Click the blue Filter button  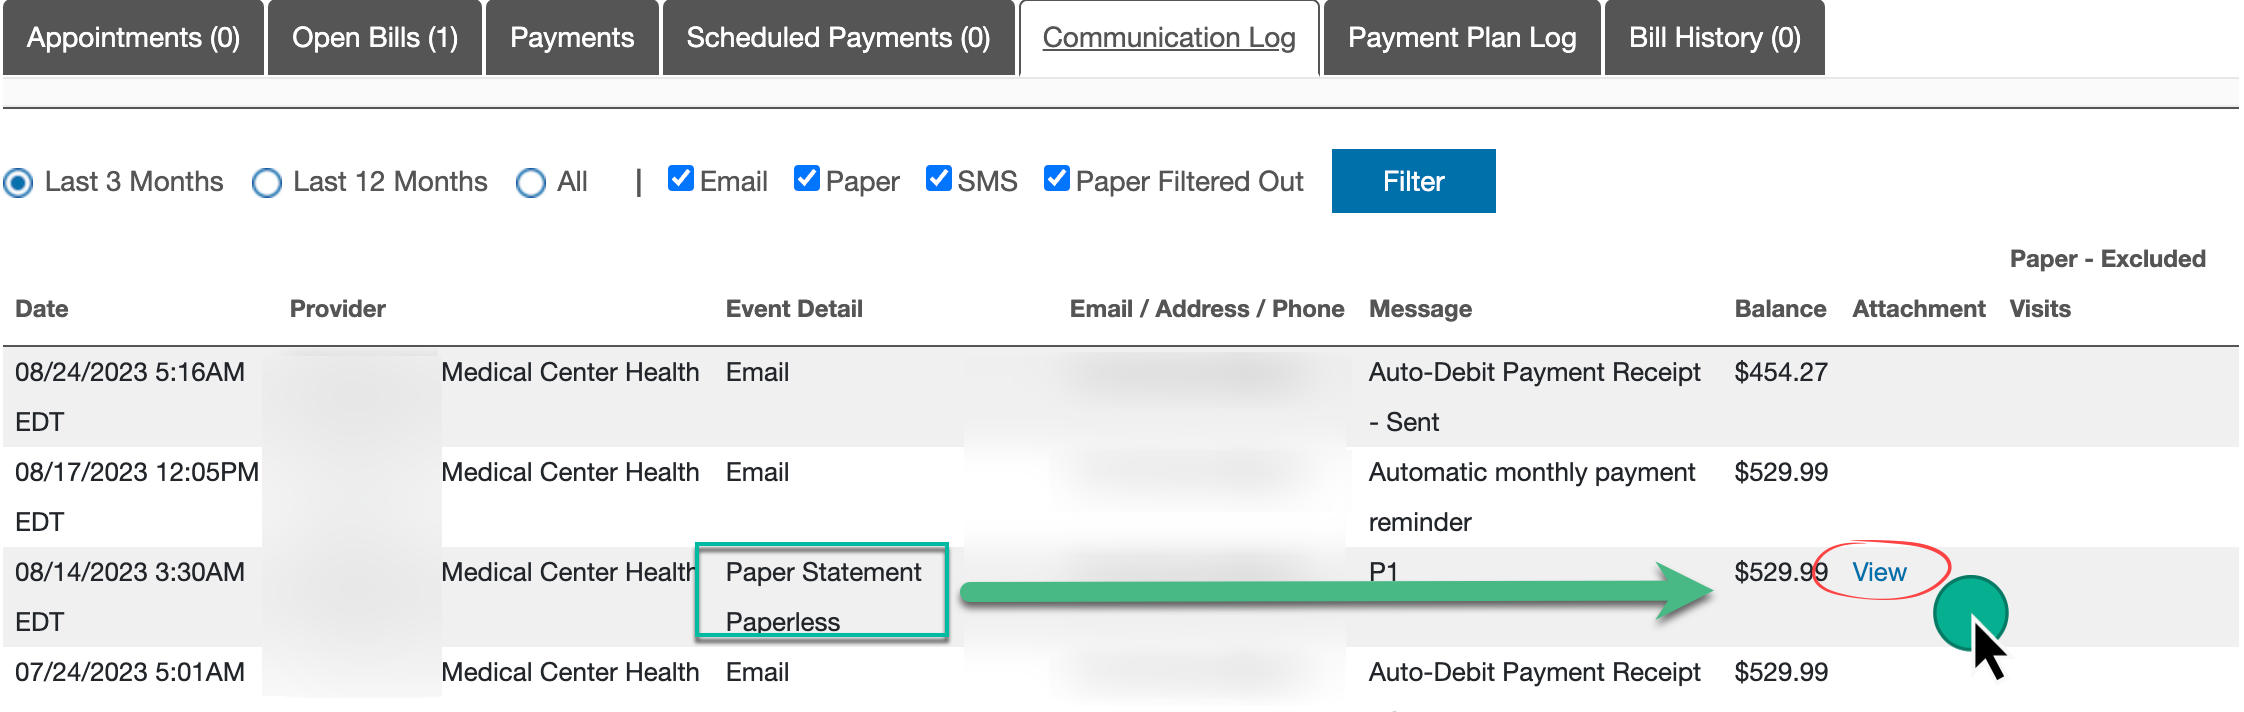[x=1413, y=181]
